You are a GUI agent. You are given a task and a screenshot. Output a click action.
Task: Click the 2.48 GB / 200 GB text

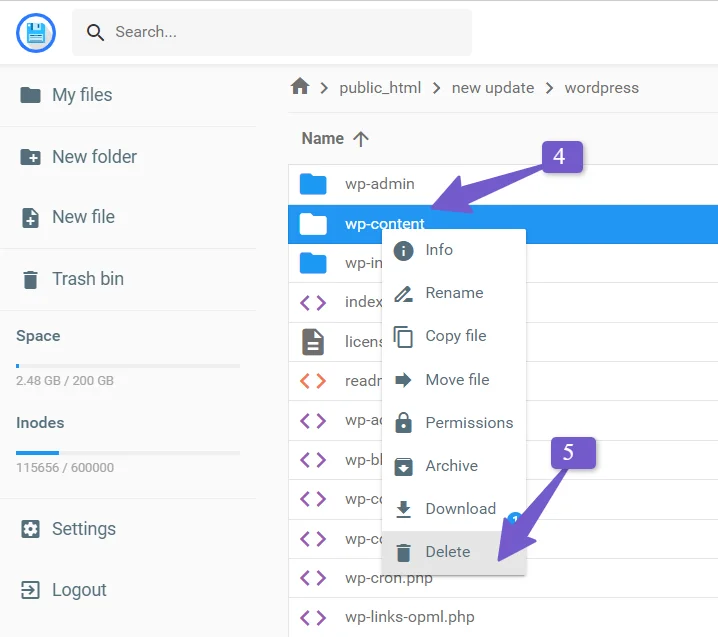pyautogui.click(x=65, y=381)
